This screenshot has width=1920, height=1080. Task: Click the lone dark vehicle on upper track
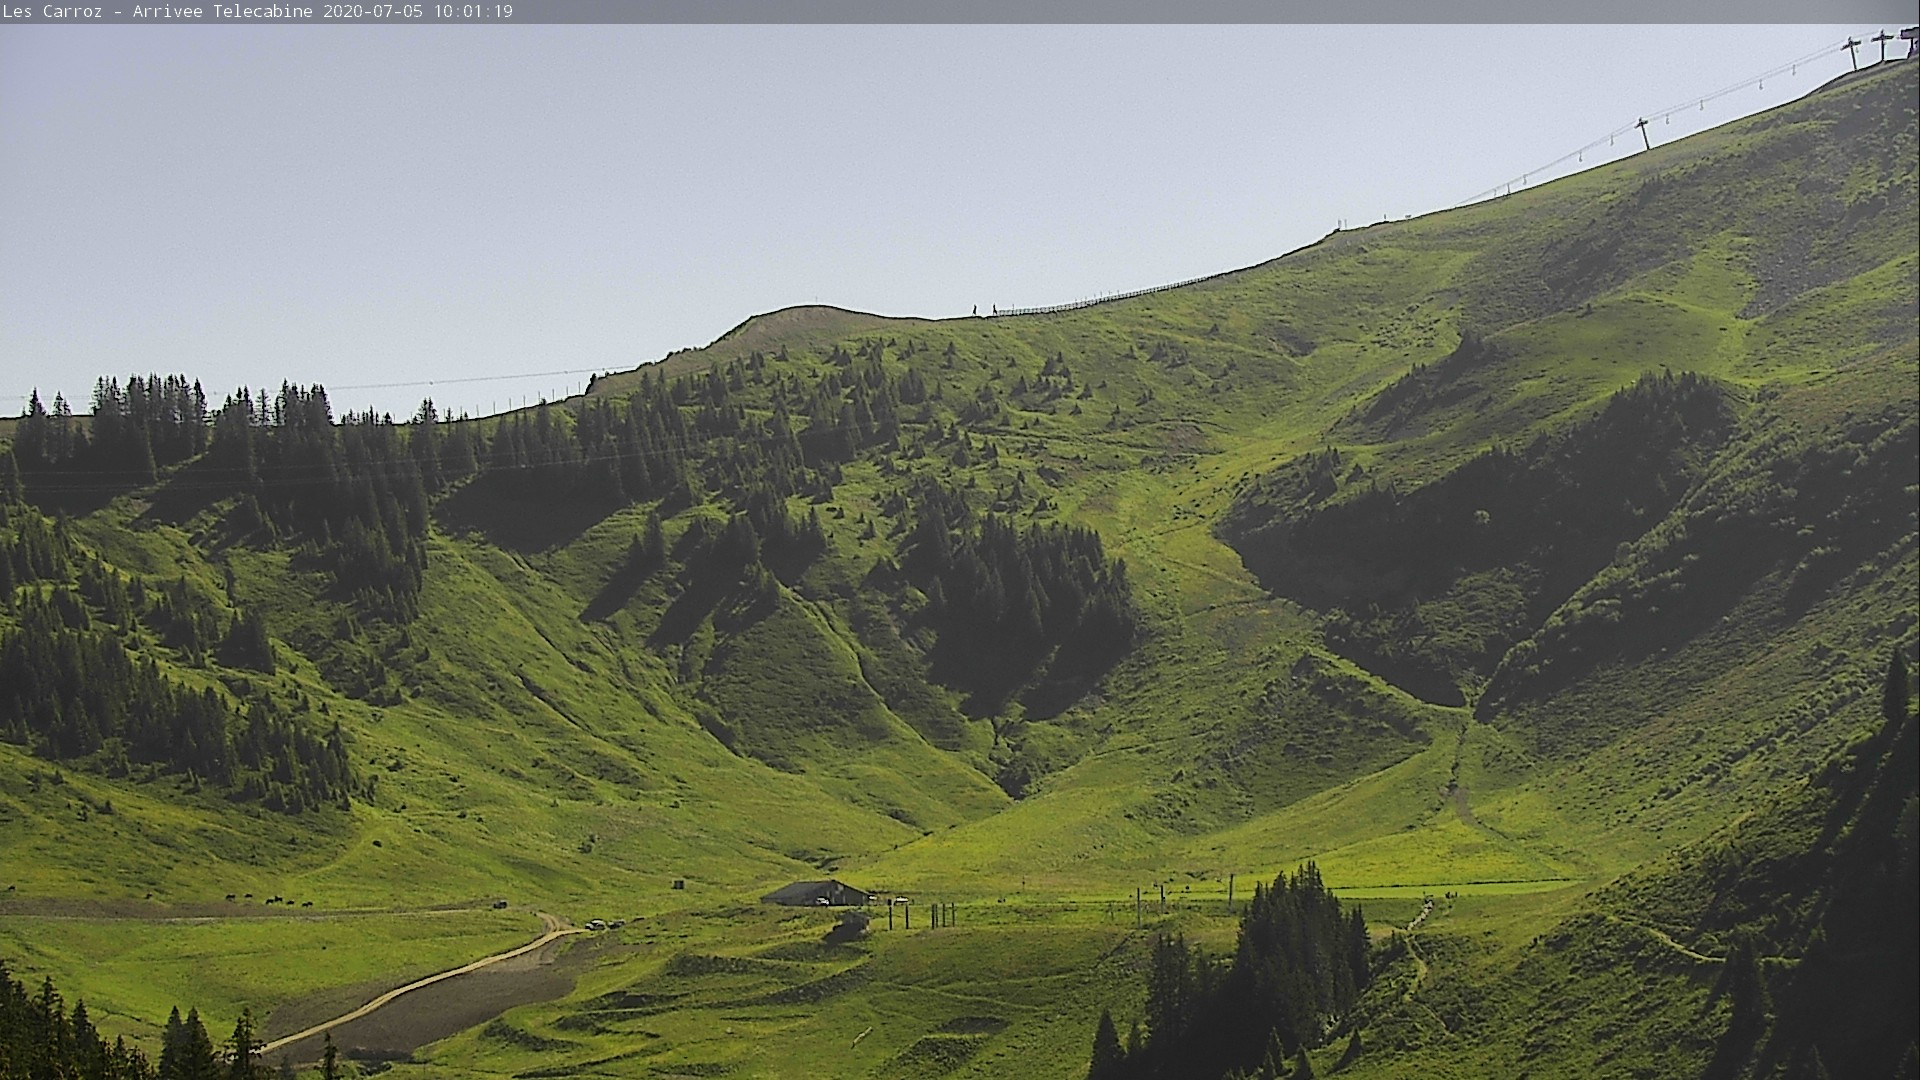[499, 905]
